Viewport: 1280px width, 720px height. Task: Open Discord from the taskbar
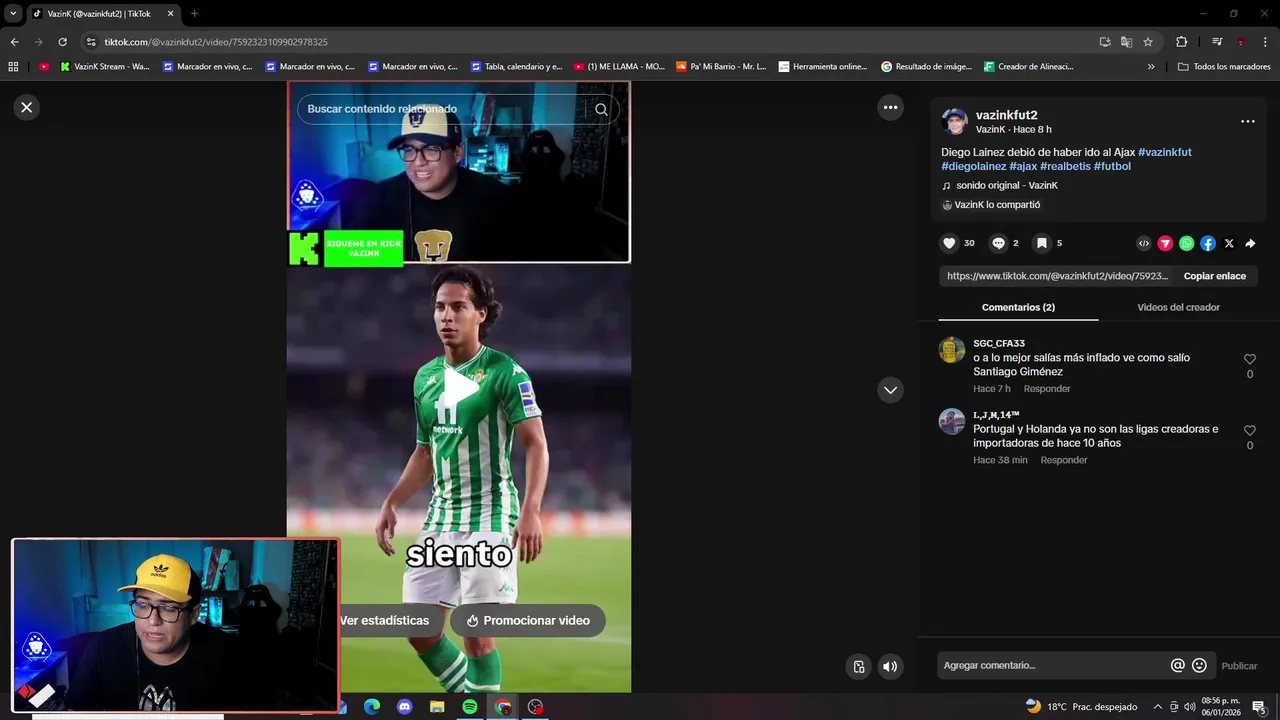click(404, 707)
